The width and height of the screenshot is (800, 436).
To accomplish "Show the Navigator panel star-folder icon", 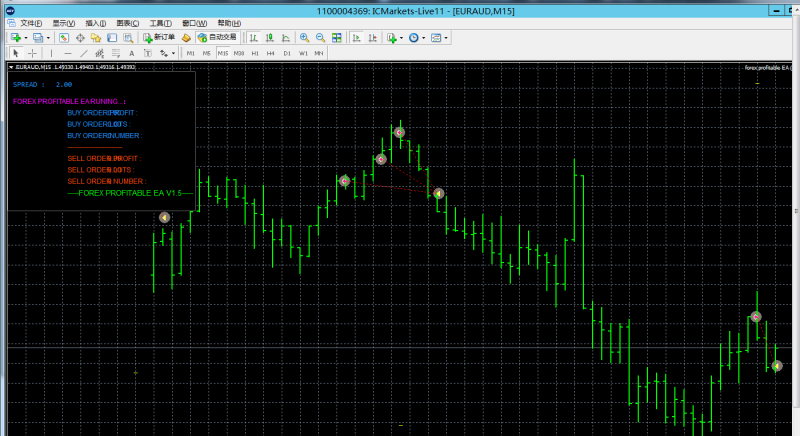I will click(x=96, y=38).
